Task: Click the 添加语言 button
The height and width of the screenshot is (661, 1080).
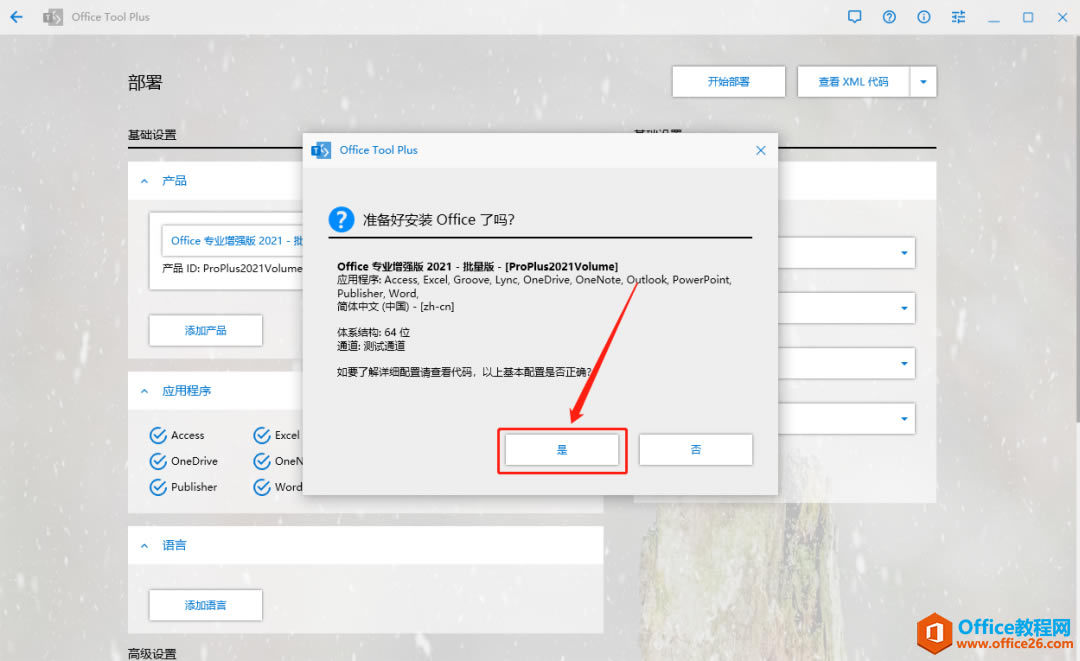Action: coord(205,605)
